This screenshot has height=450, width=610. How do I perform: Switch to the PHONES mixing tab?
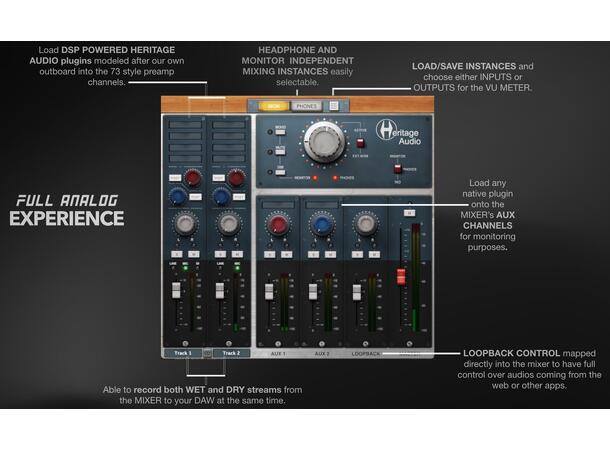(x=307, y=106)
